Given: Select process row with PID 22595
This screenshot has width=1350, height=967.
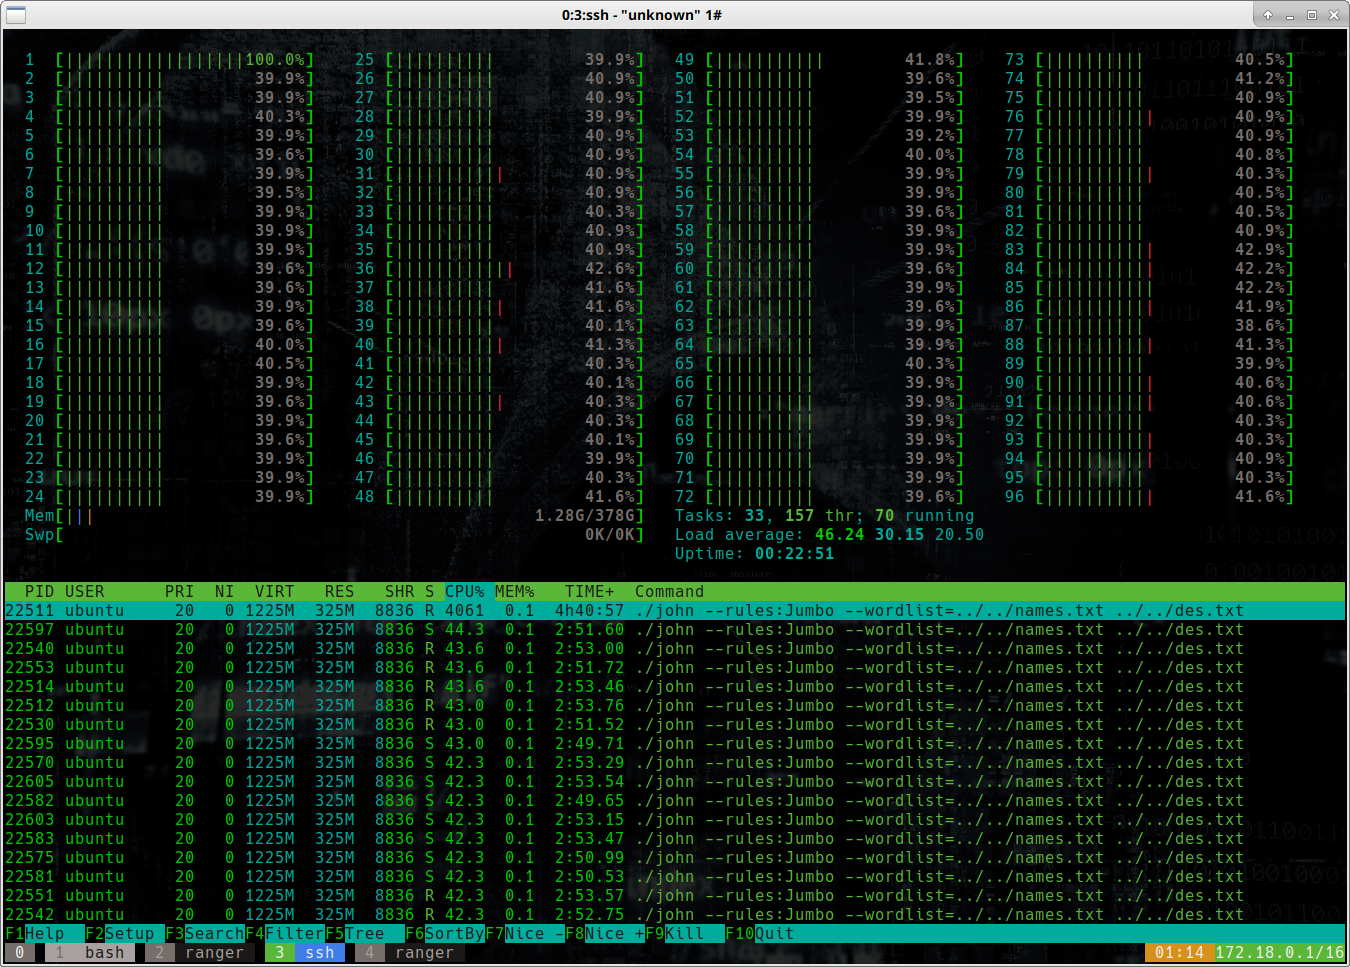Looking at the screenshot, I should (x=675, y=744).
